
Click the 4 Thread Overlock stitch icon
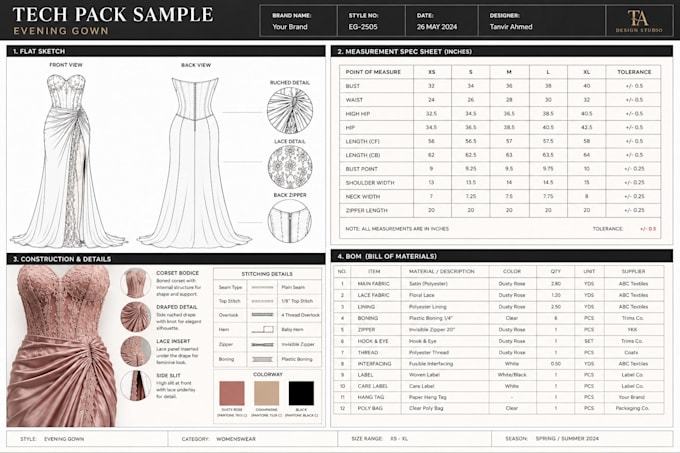tap(262, 315)
